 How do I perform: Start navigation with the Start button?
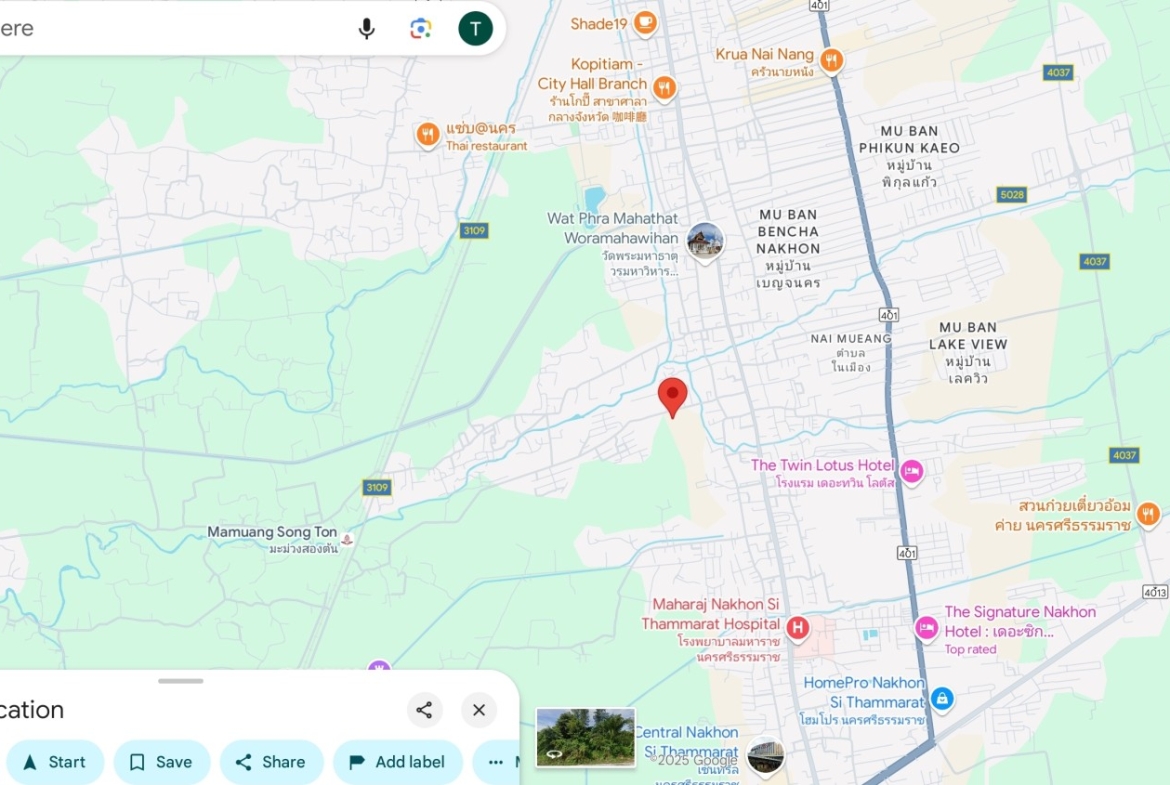55,762
